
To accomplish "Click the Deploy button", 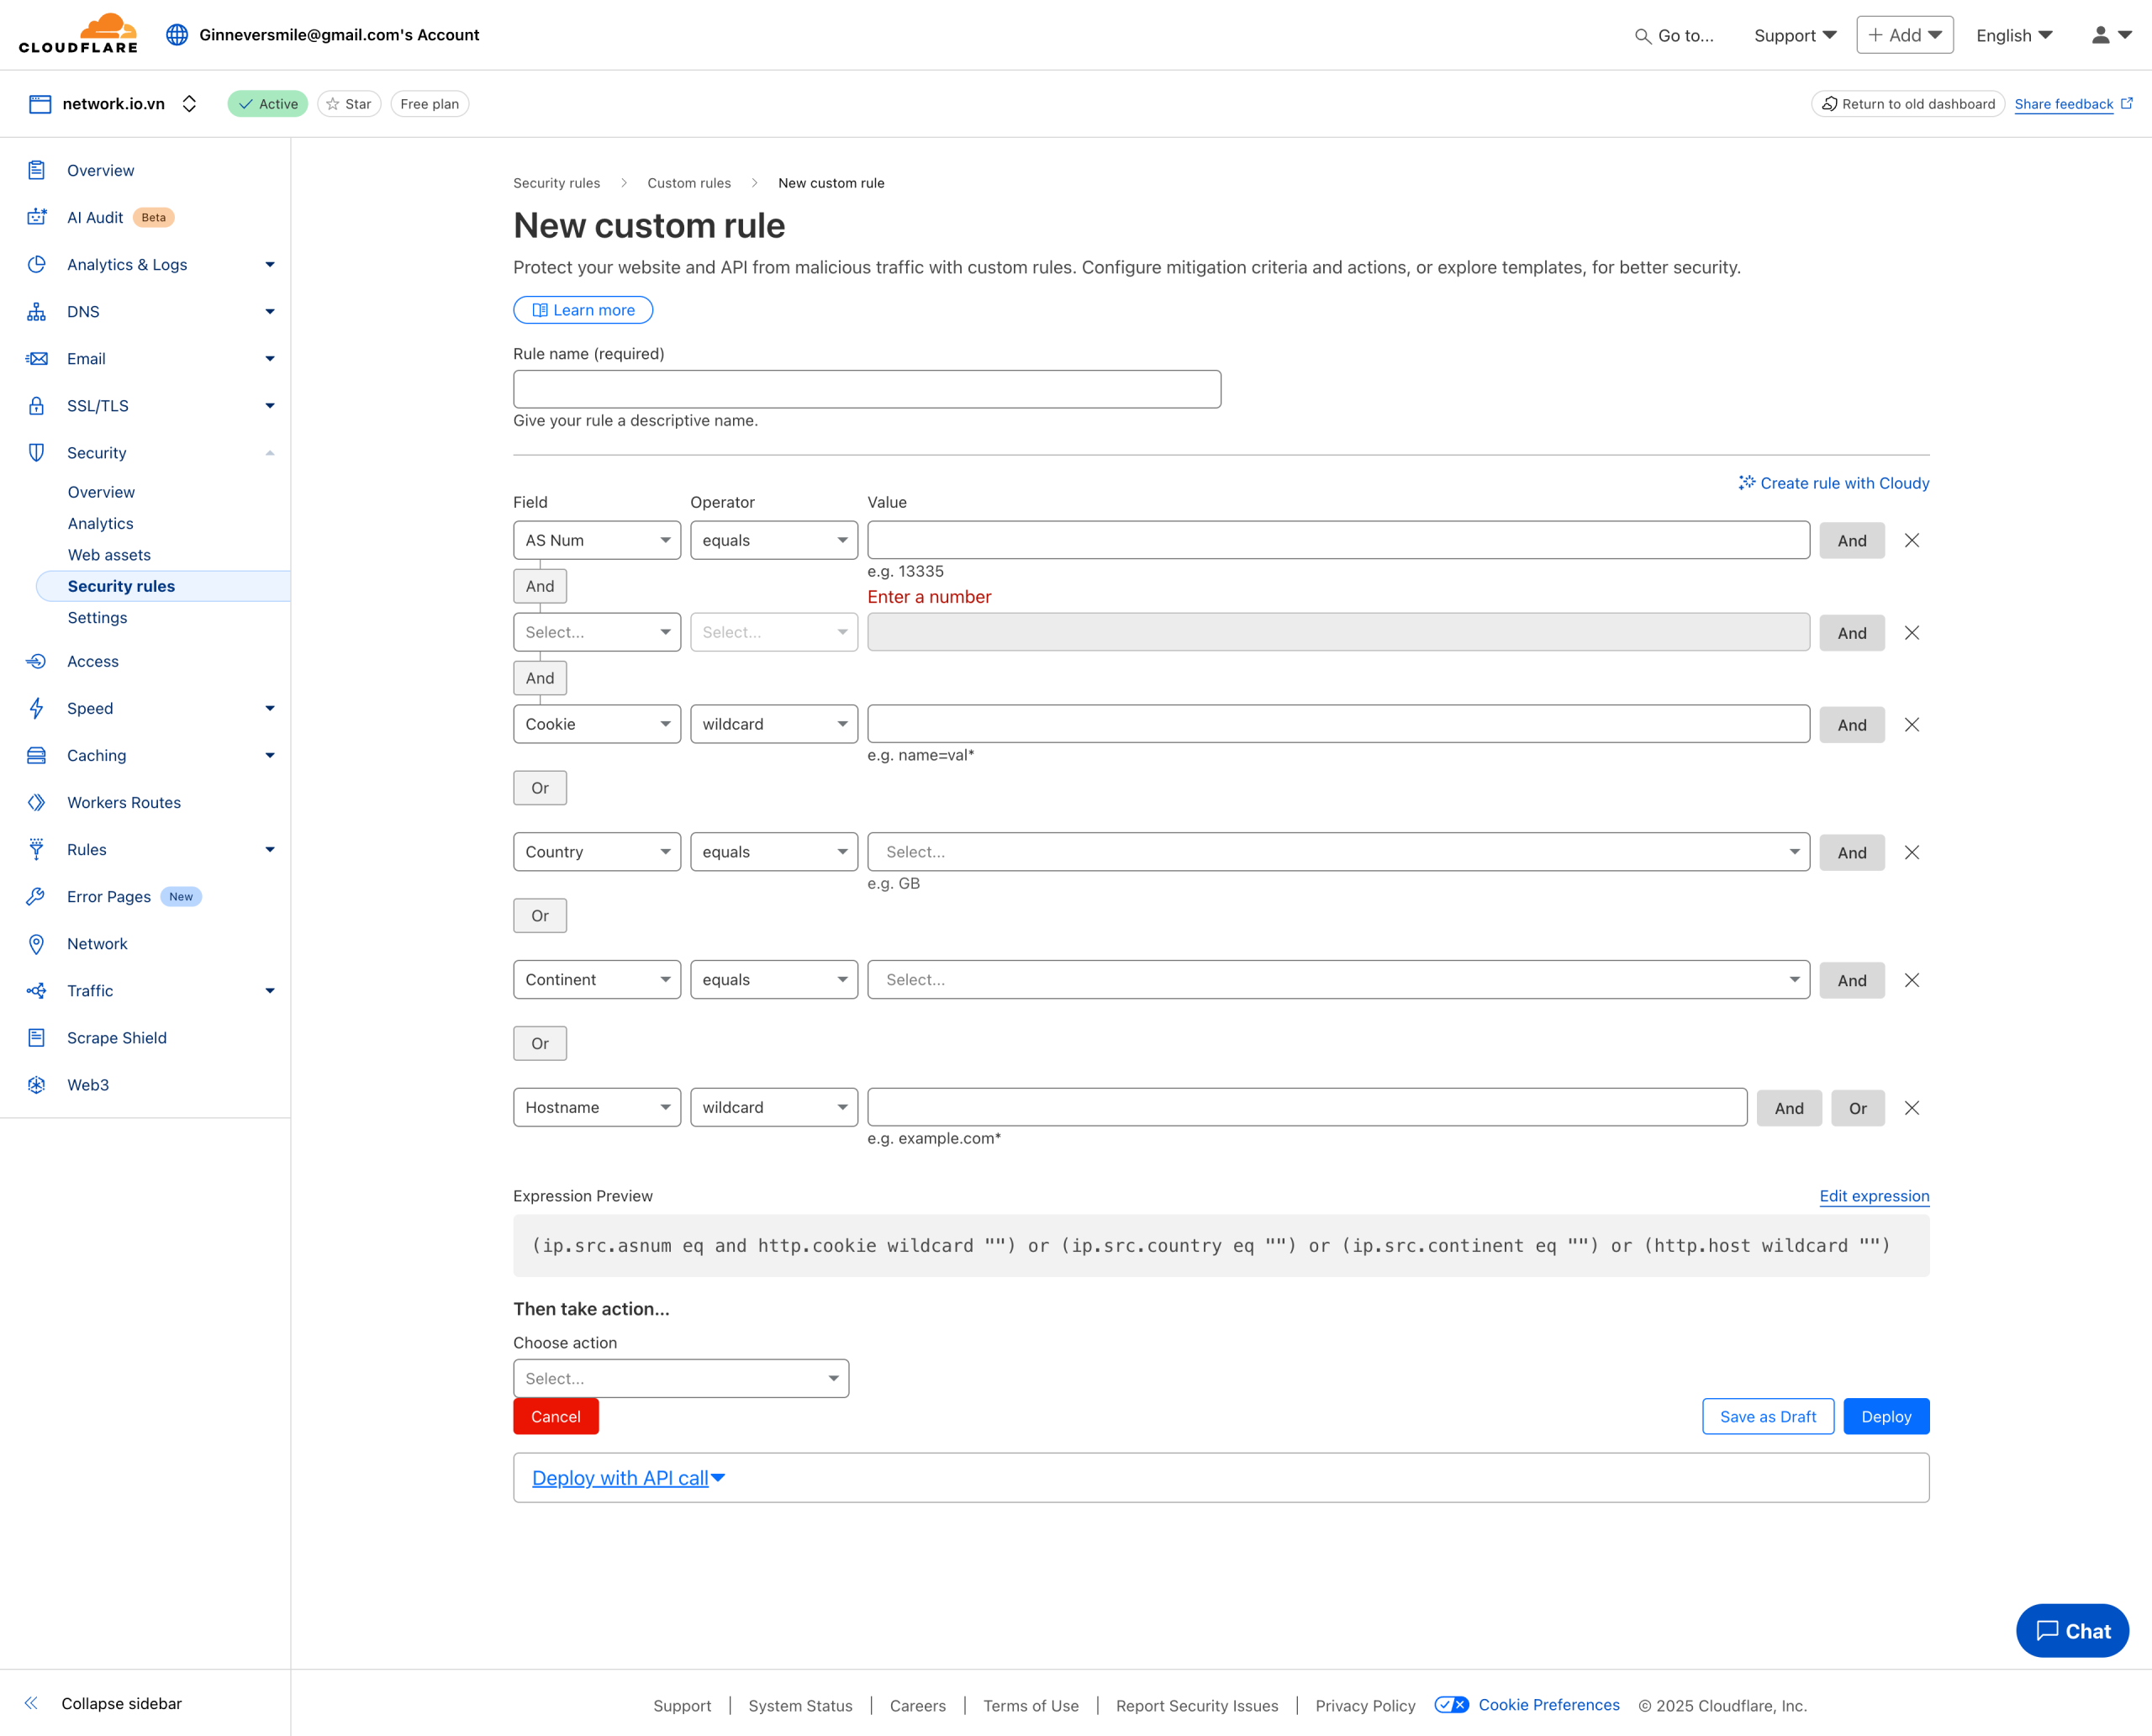I will click(x=1885, y=1416).
